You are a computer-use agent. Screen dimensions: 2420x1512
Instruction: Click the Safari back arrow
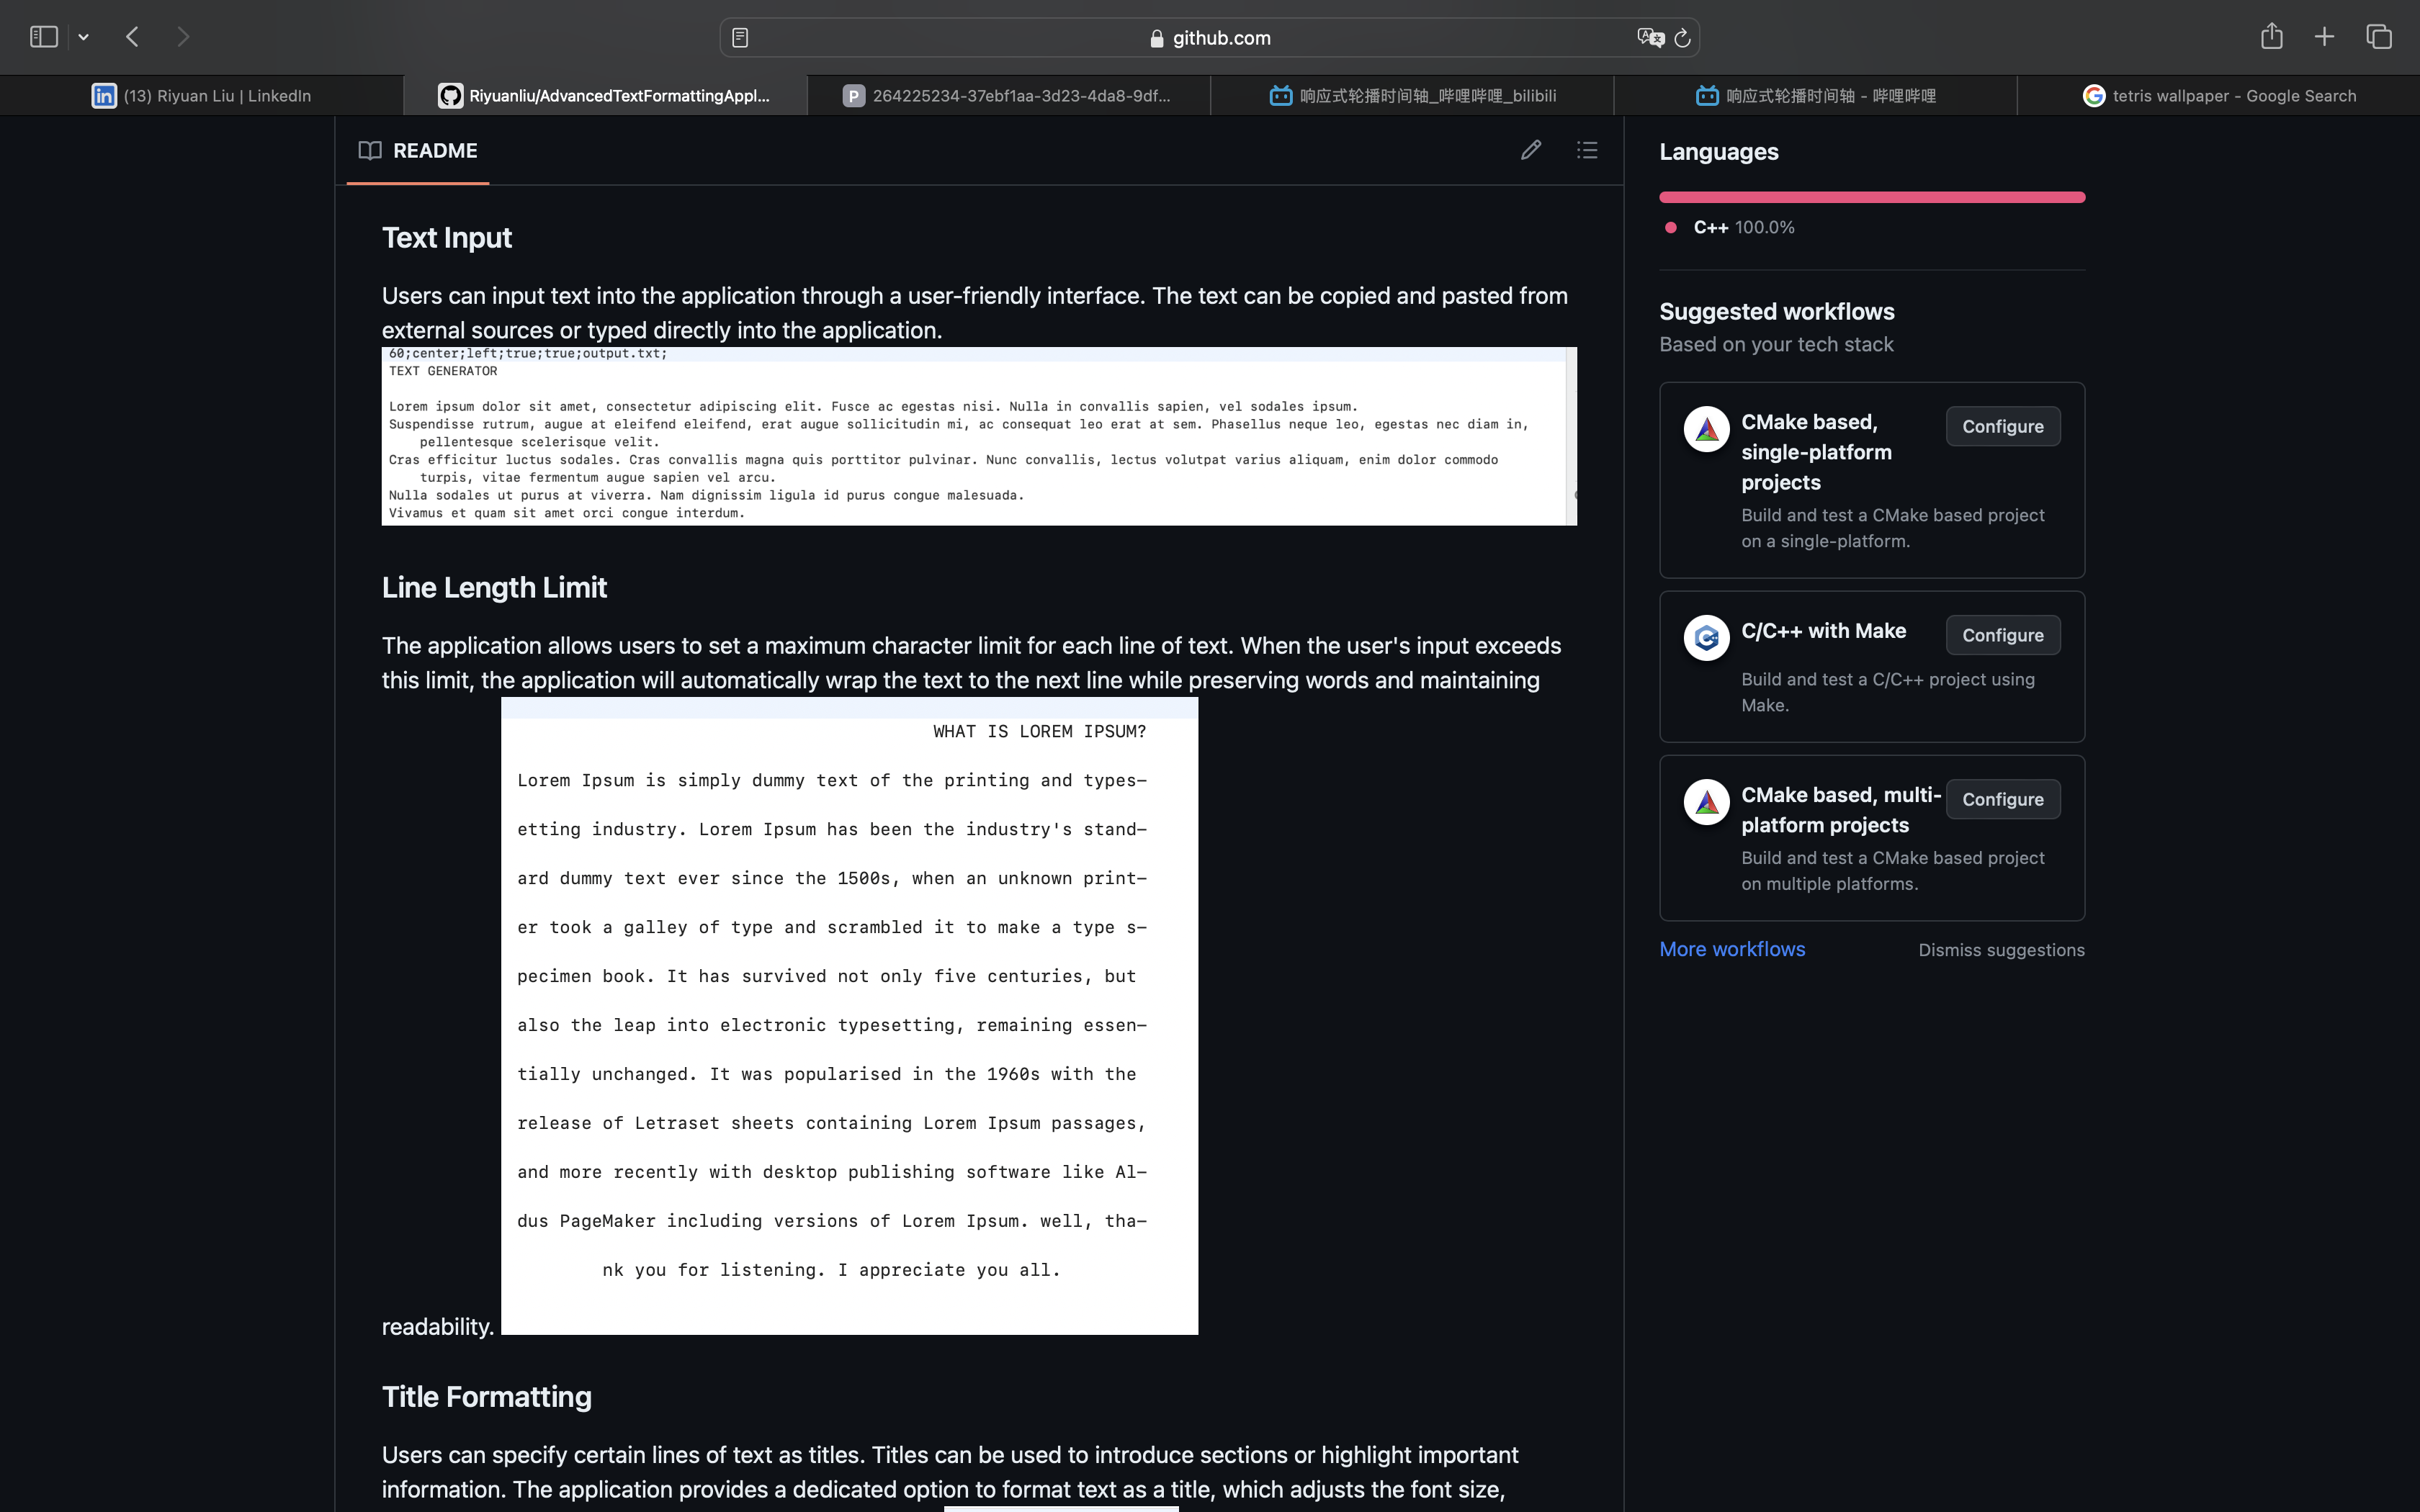133,37
